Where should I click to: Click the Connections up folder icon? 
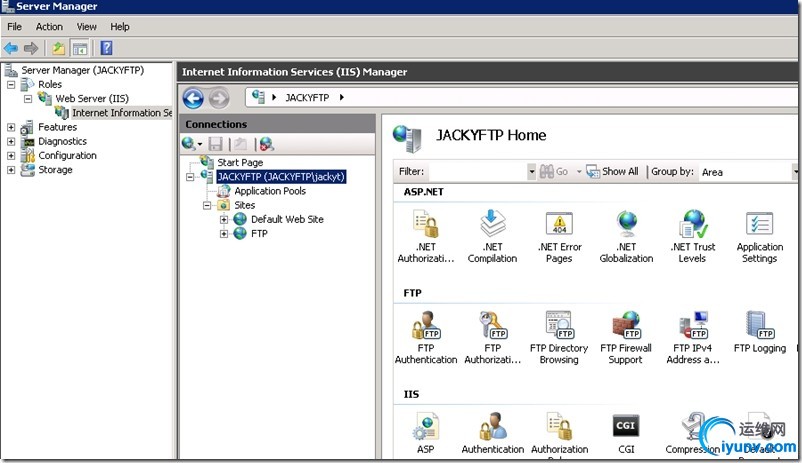coord(240,144)
